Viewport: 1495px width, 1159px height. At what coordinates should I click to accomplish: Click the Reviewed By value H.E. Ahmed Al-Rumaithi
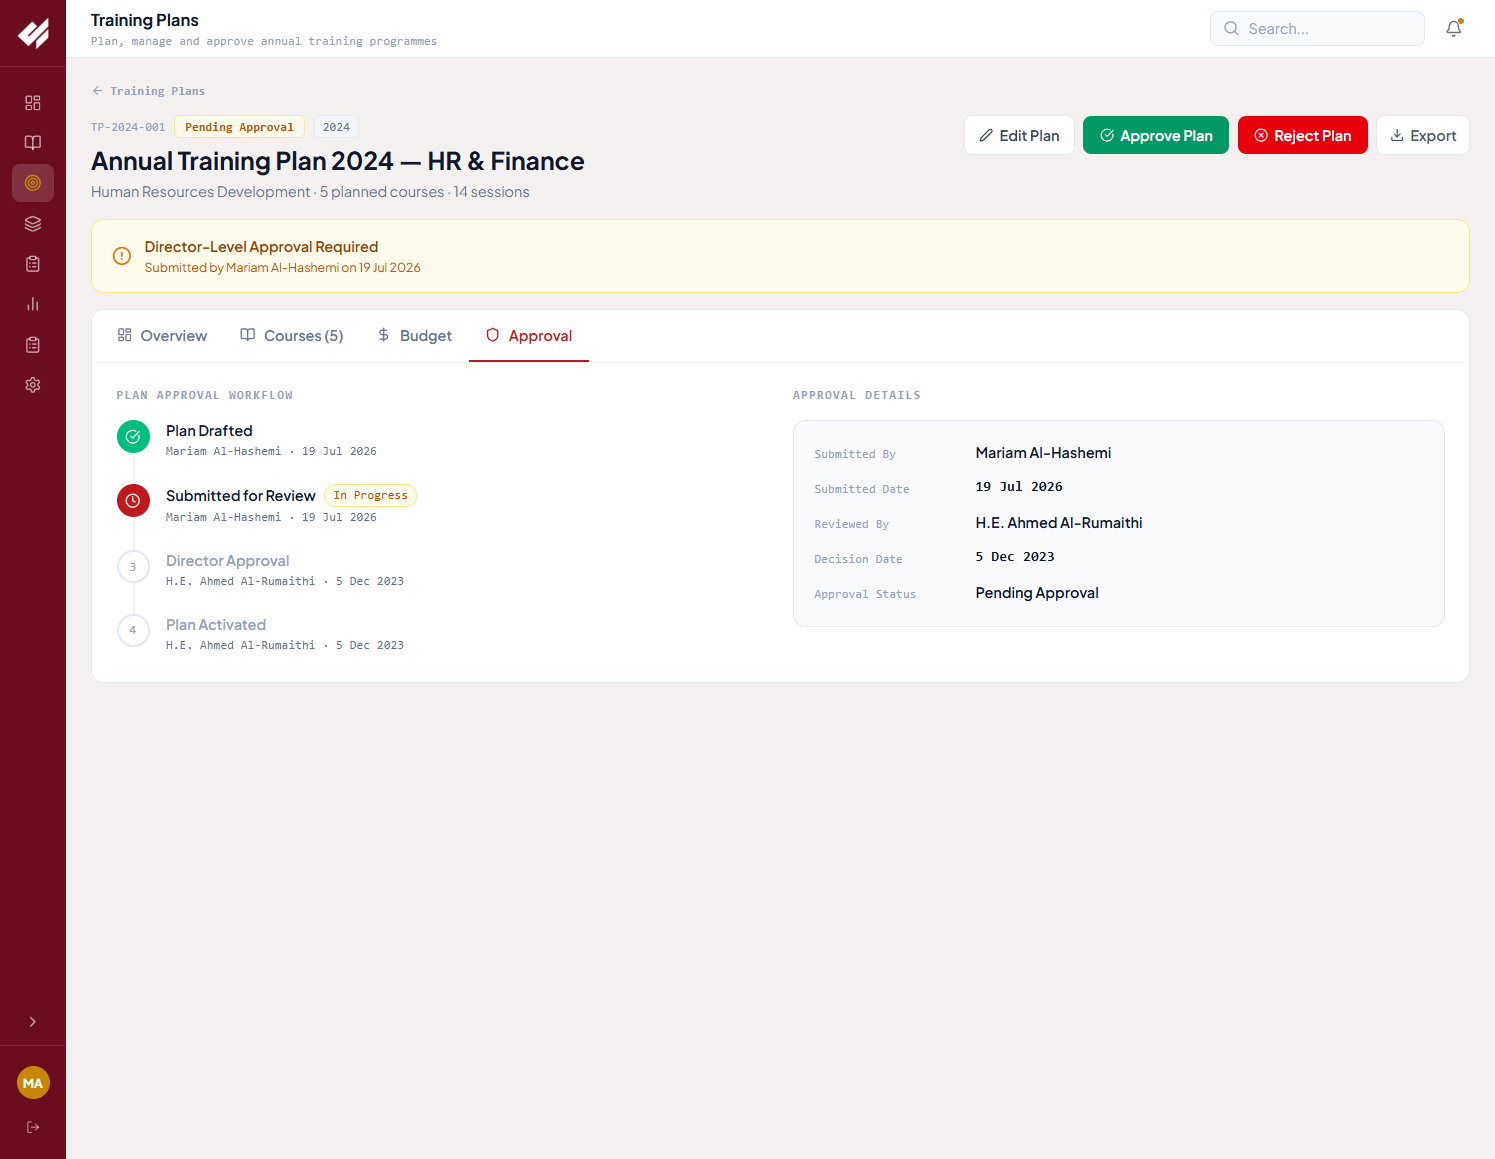tap(1059, 523)
